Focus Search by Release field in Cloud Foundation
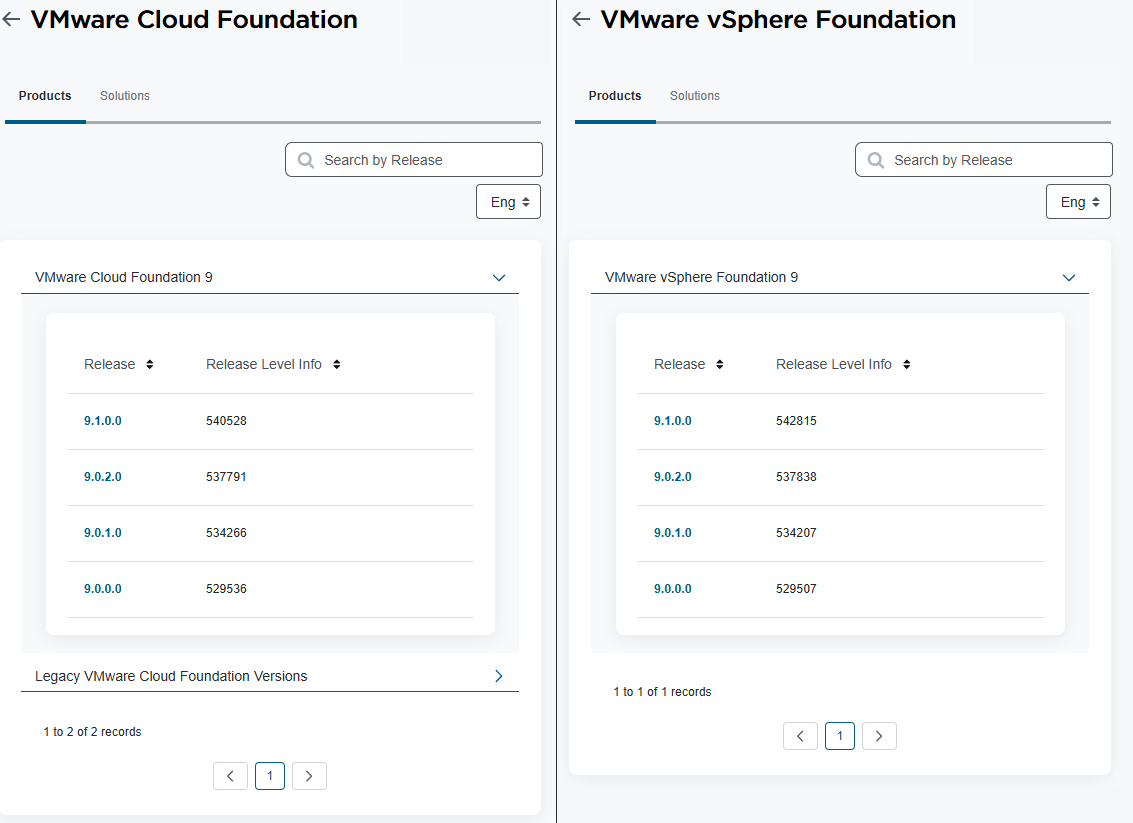This screenshot has width=1133, height=823. coord(414,160)
